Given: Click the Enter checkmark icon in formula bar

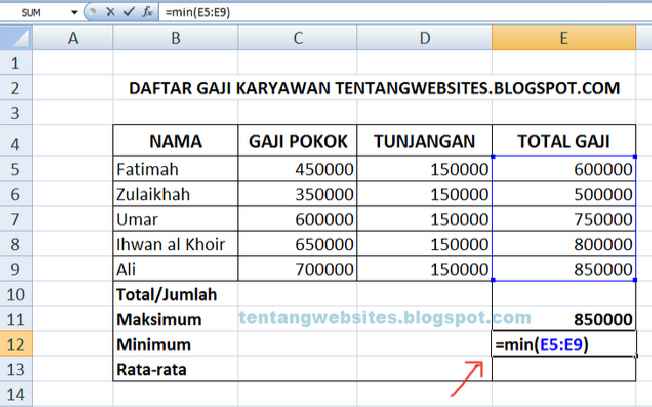Looking at the screenshot, I should point(129,12).
